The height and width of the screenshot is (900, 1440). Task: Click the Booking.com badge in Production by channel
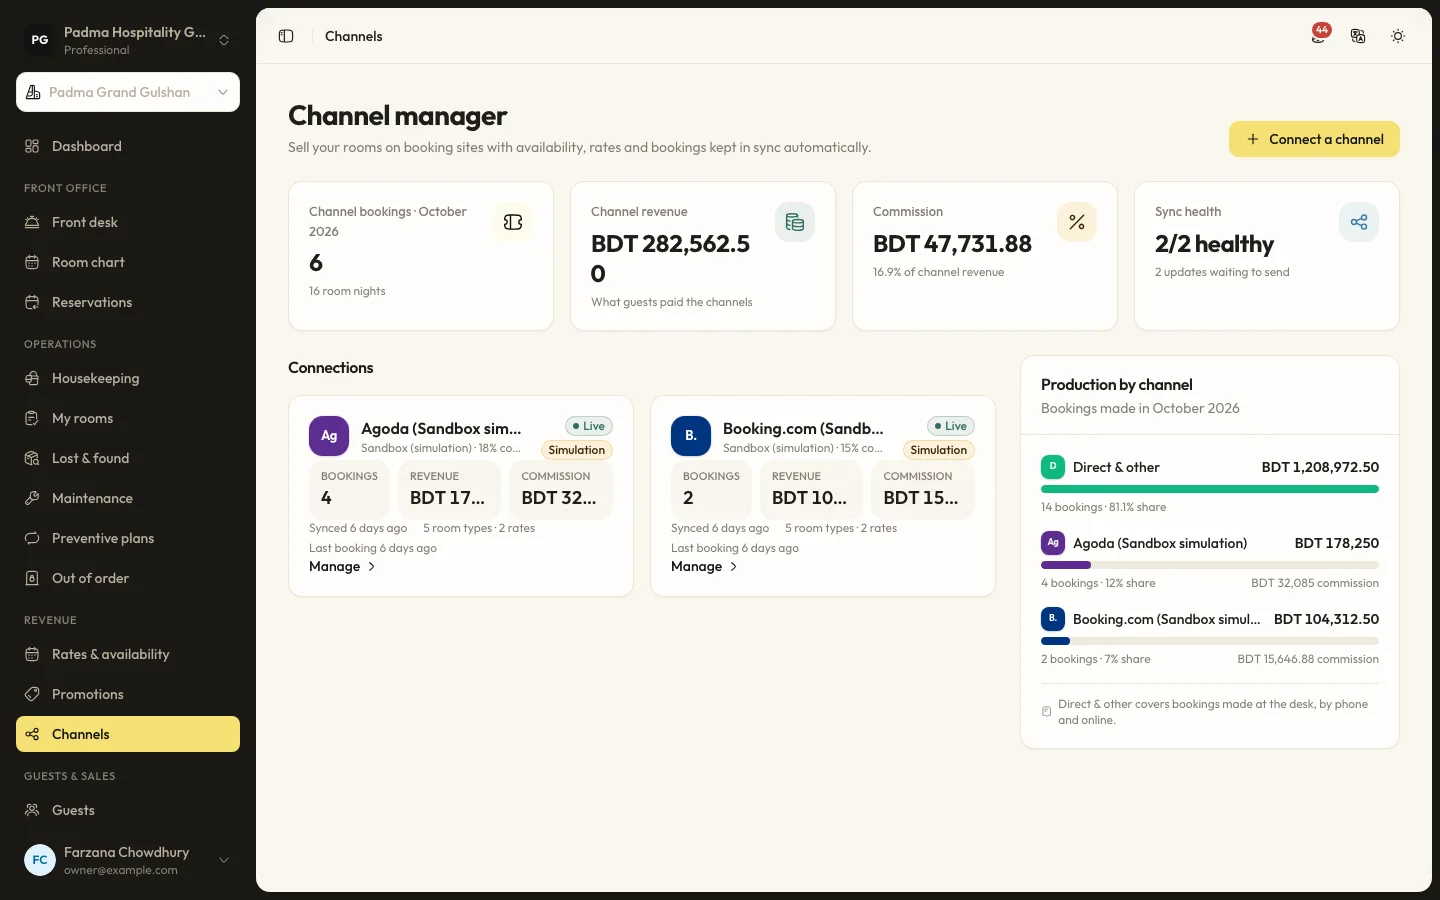(x=1053, y=619)
